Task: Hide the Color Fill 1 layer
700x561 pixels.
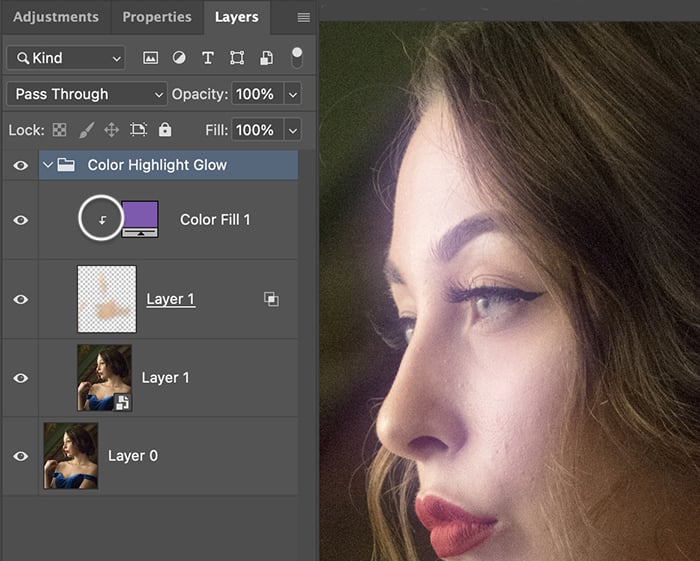Action: 21,220
